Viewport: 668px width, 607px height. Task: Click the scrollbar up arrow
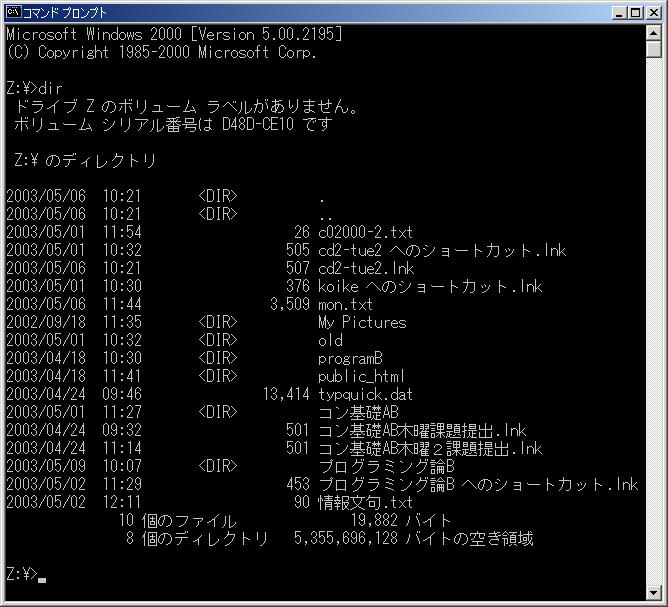tap(654, 32)
